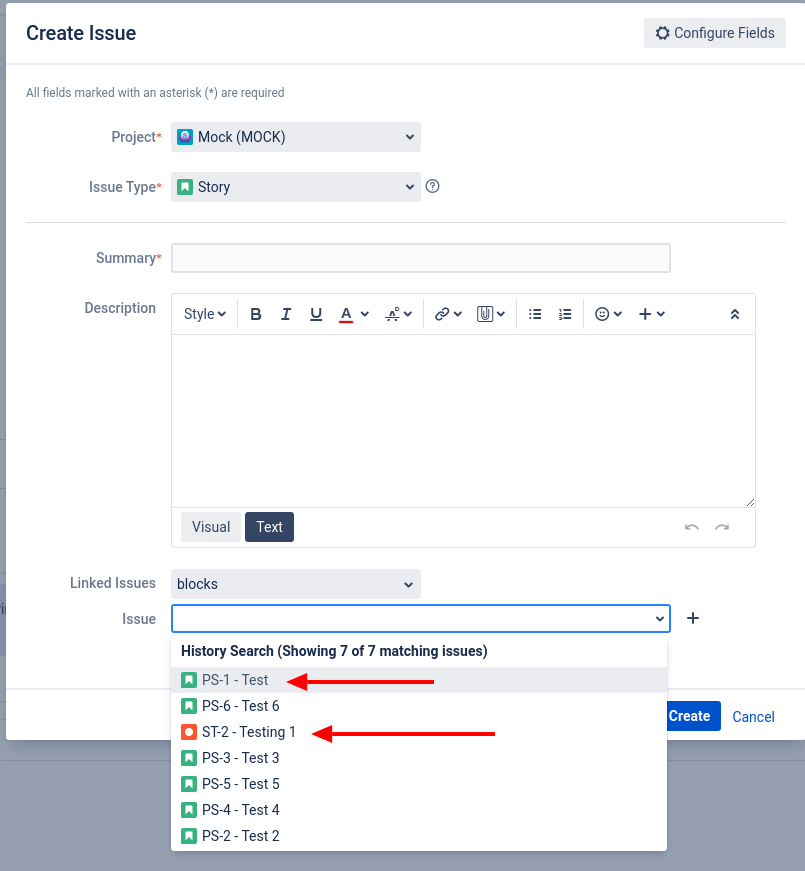Open more formatting options dropdown
The width and height of the screenshot is (805, 871).
398,314
